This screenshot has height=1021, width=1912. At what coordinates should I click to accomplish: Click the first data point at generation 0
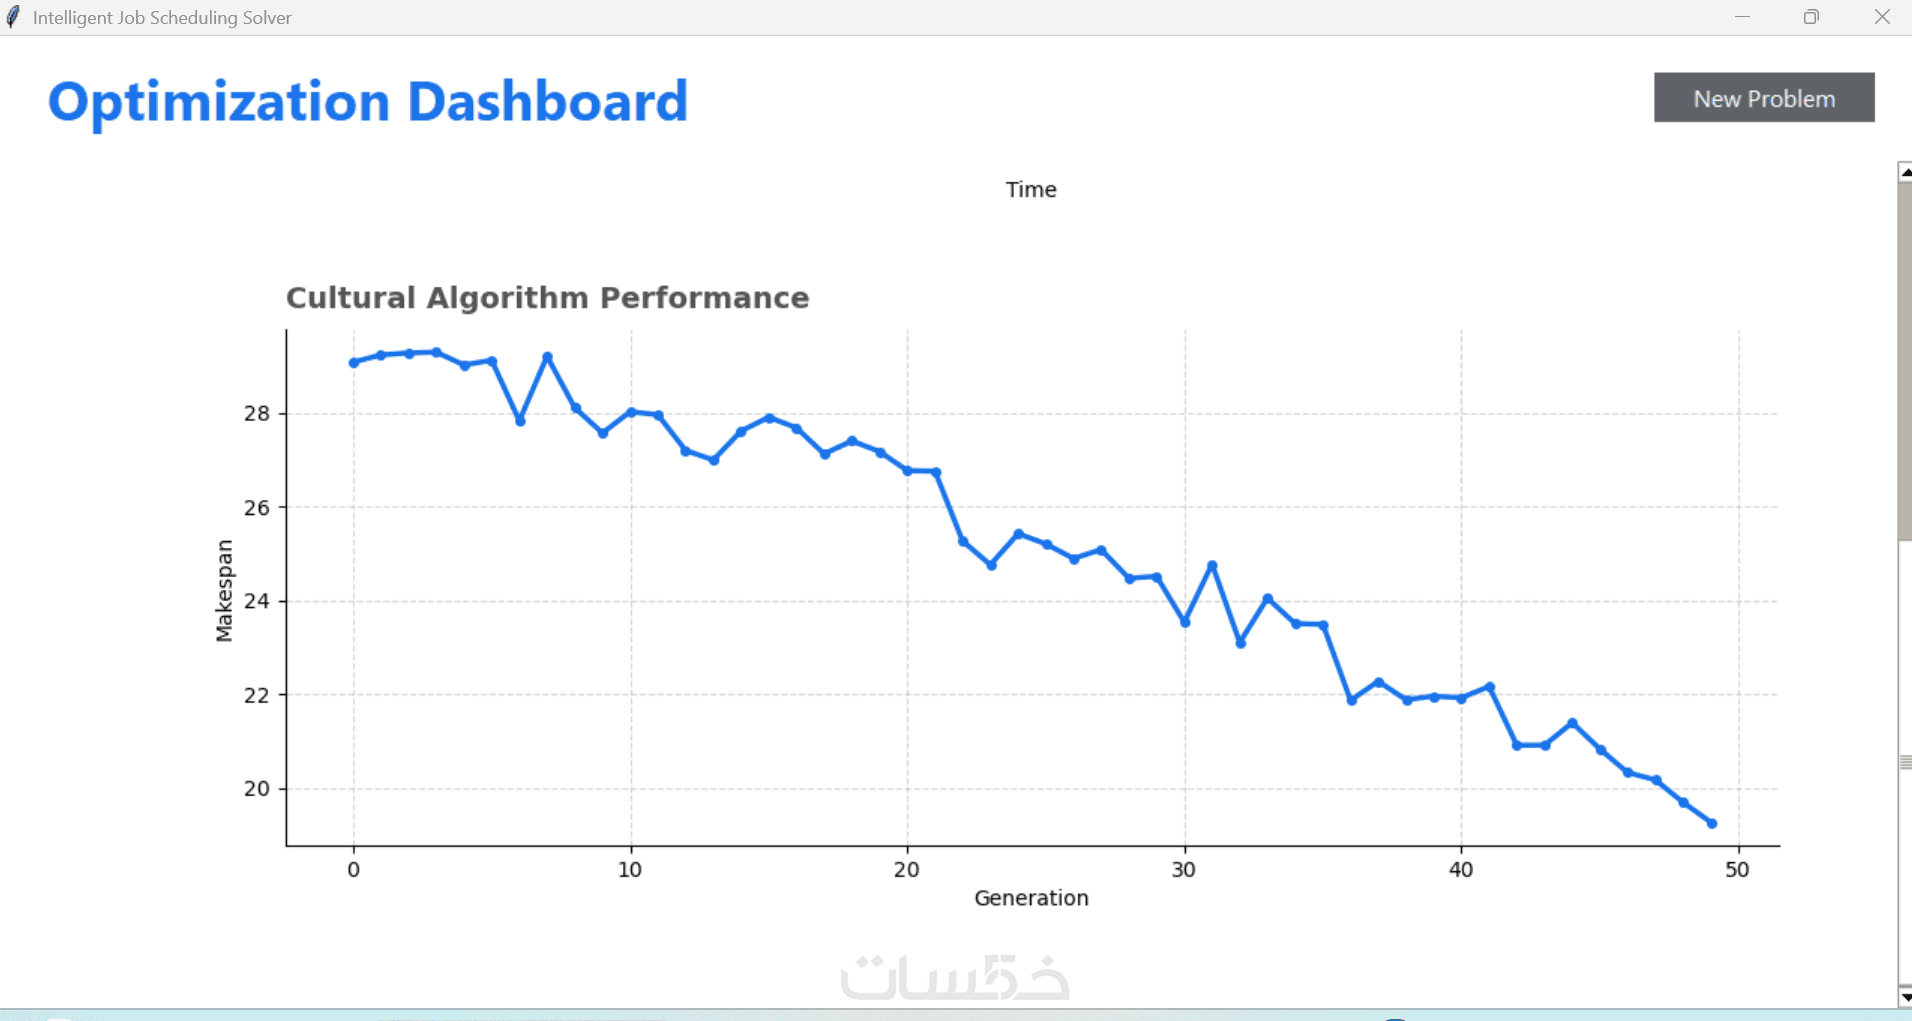[x=354, y=363]
